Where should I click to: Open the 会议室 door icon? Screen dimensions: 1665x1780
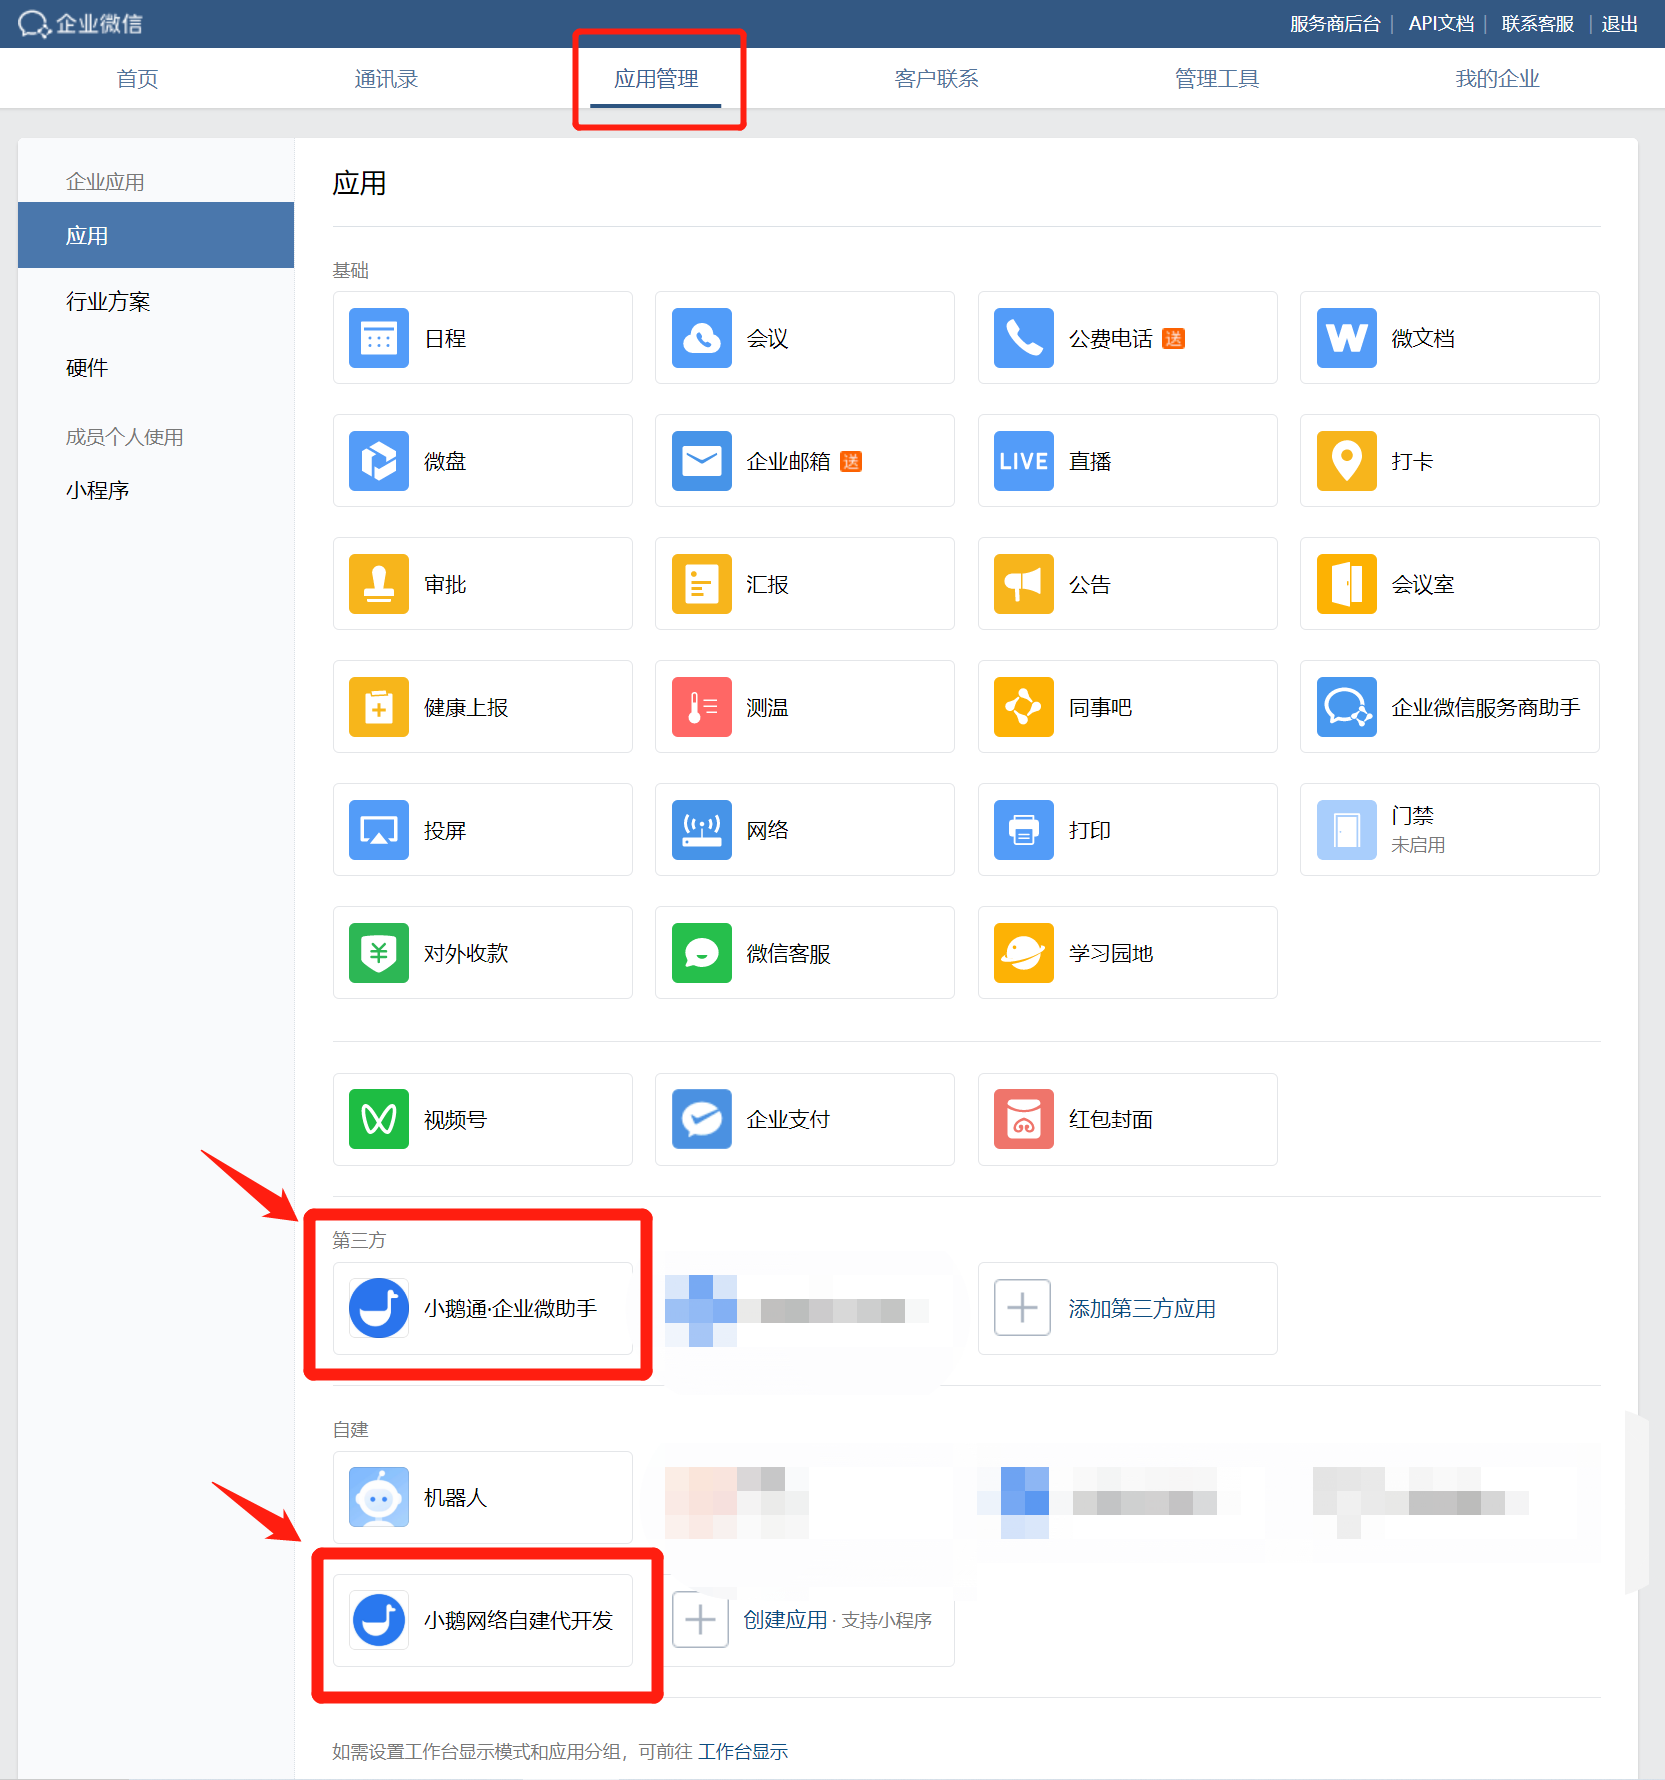1347,584
